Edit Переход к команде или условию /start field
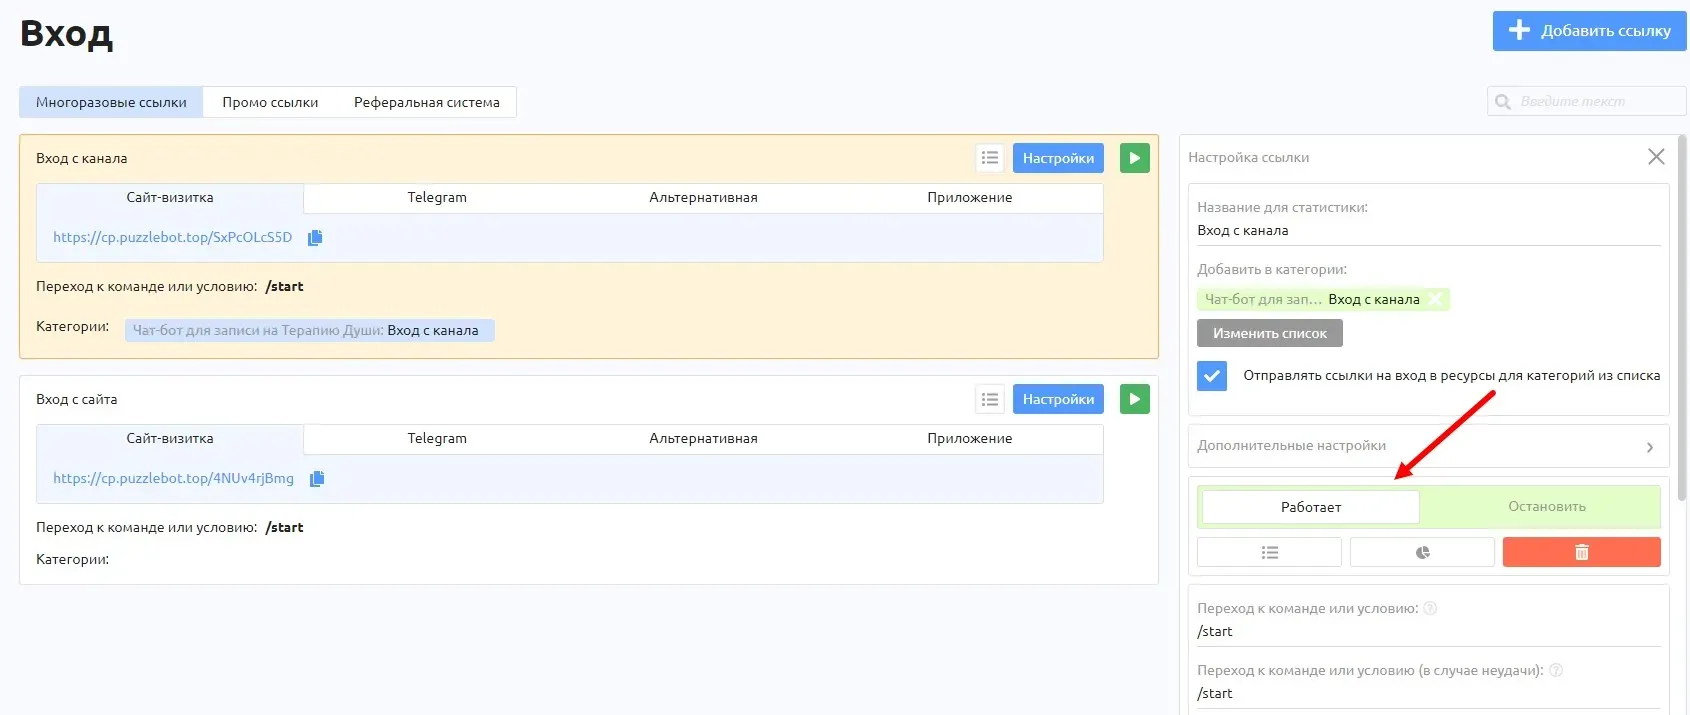 coord(1428,632)
